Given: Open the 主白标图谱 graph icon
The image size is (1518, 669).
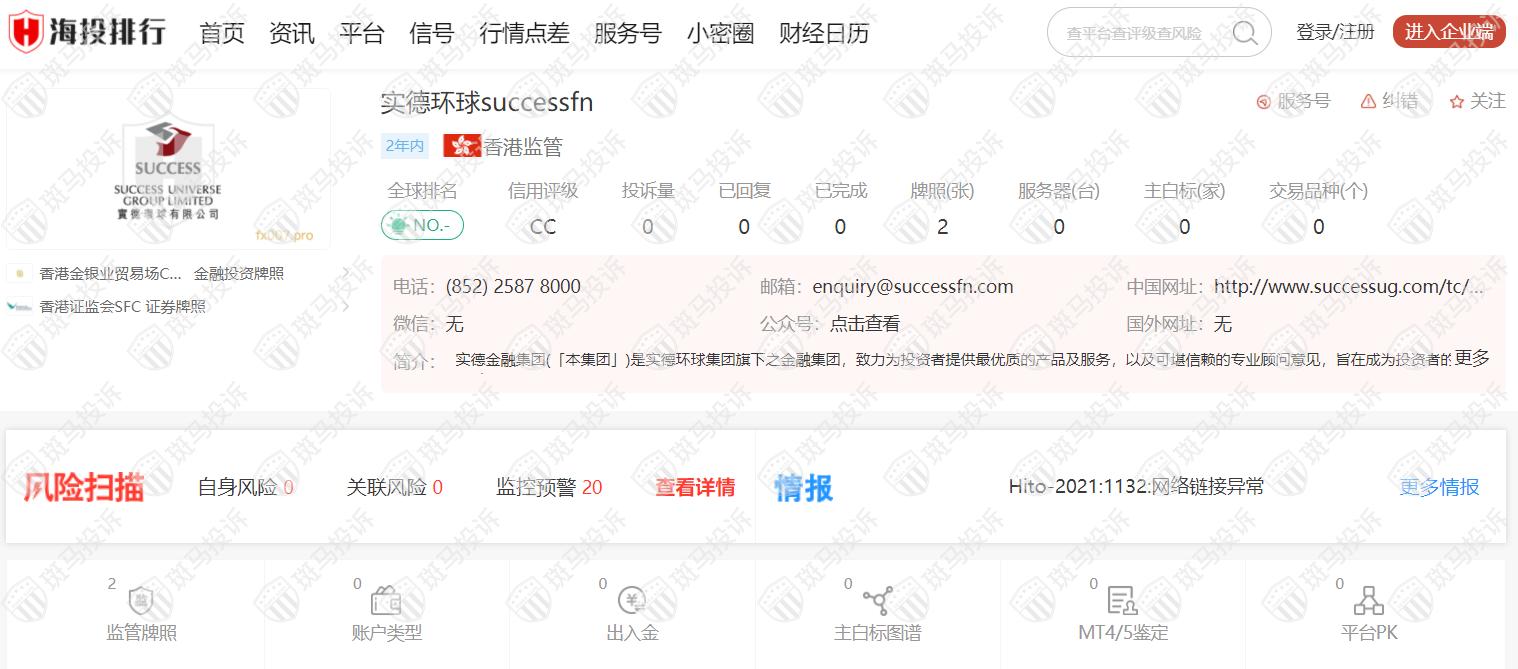Looking at the screenshot, I should click(x=877, y=601).
